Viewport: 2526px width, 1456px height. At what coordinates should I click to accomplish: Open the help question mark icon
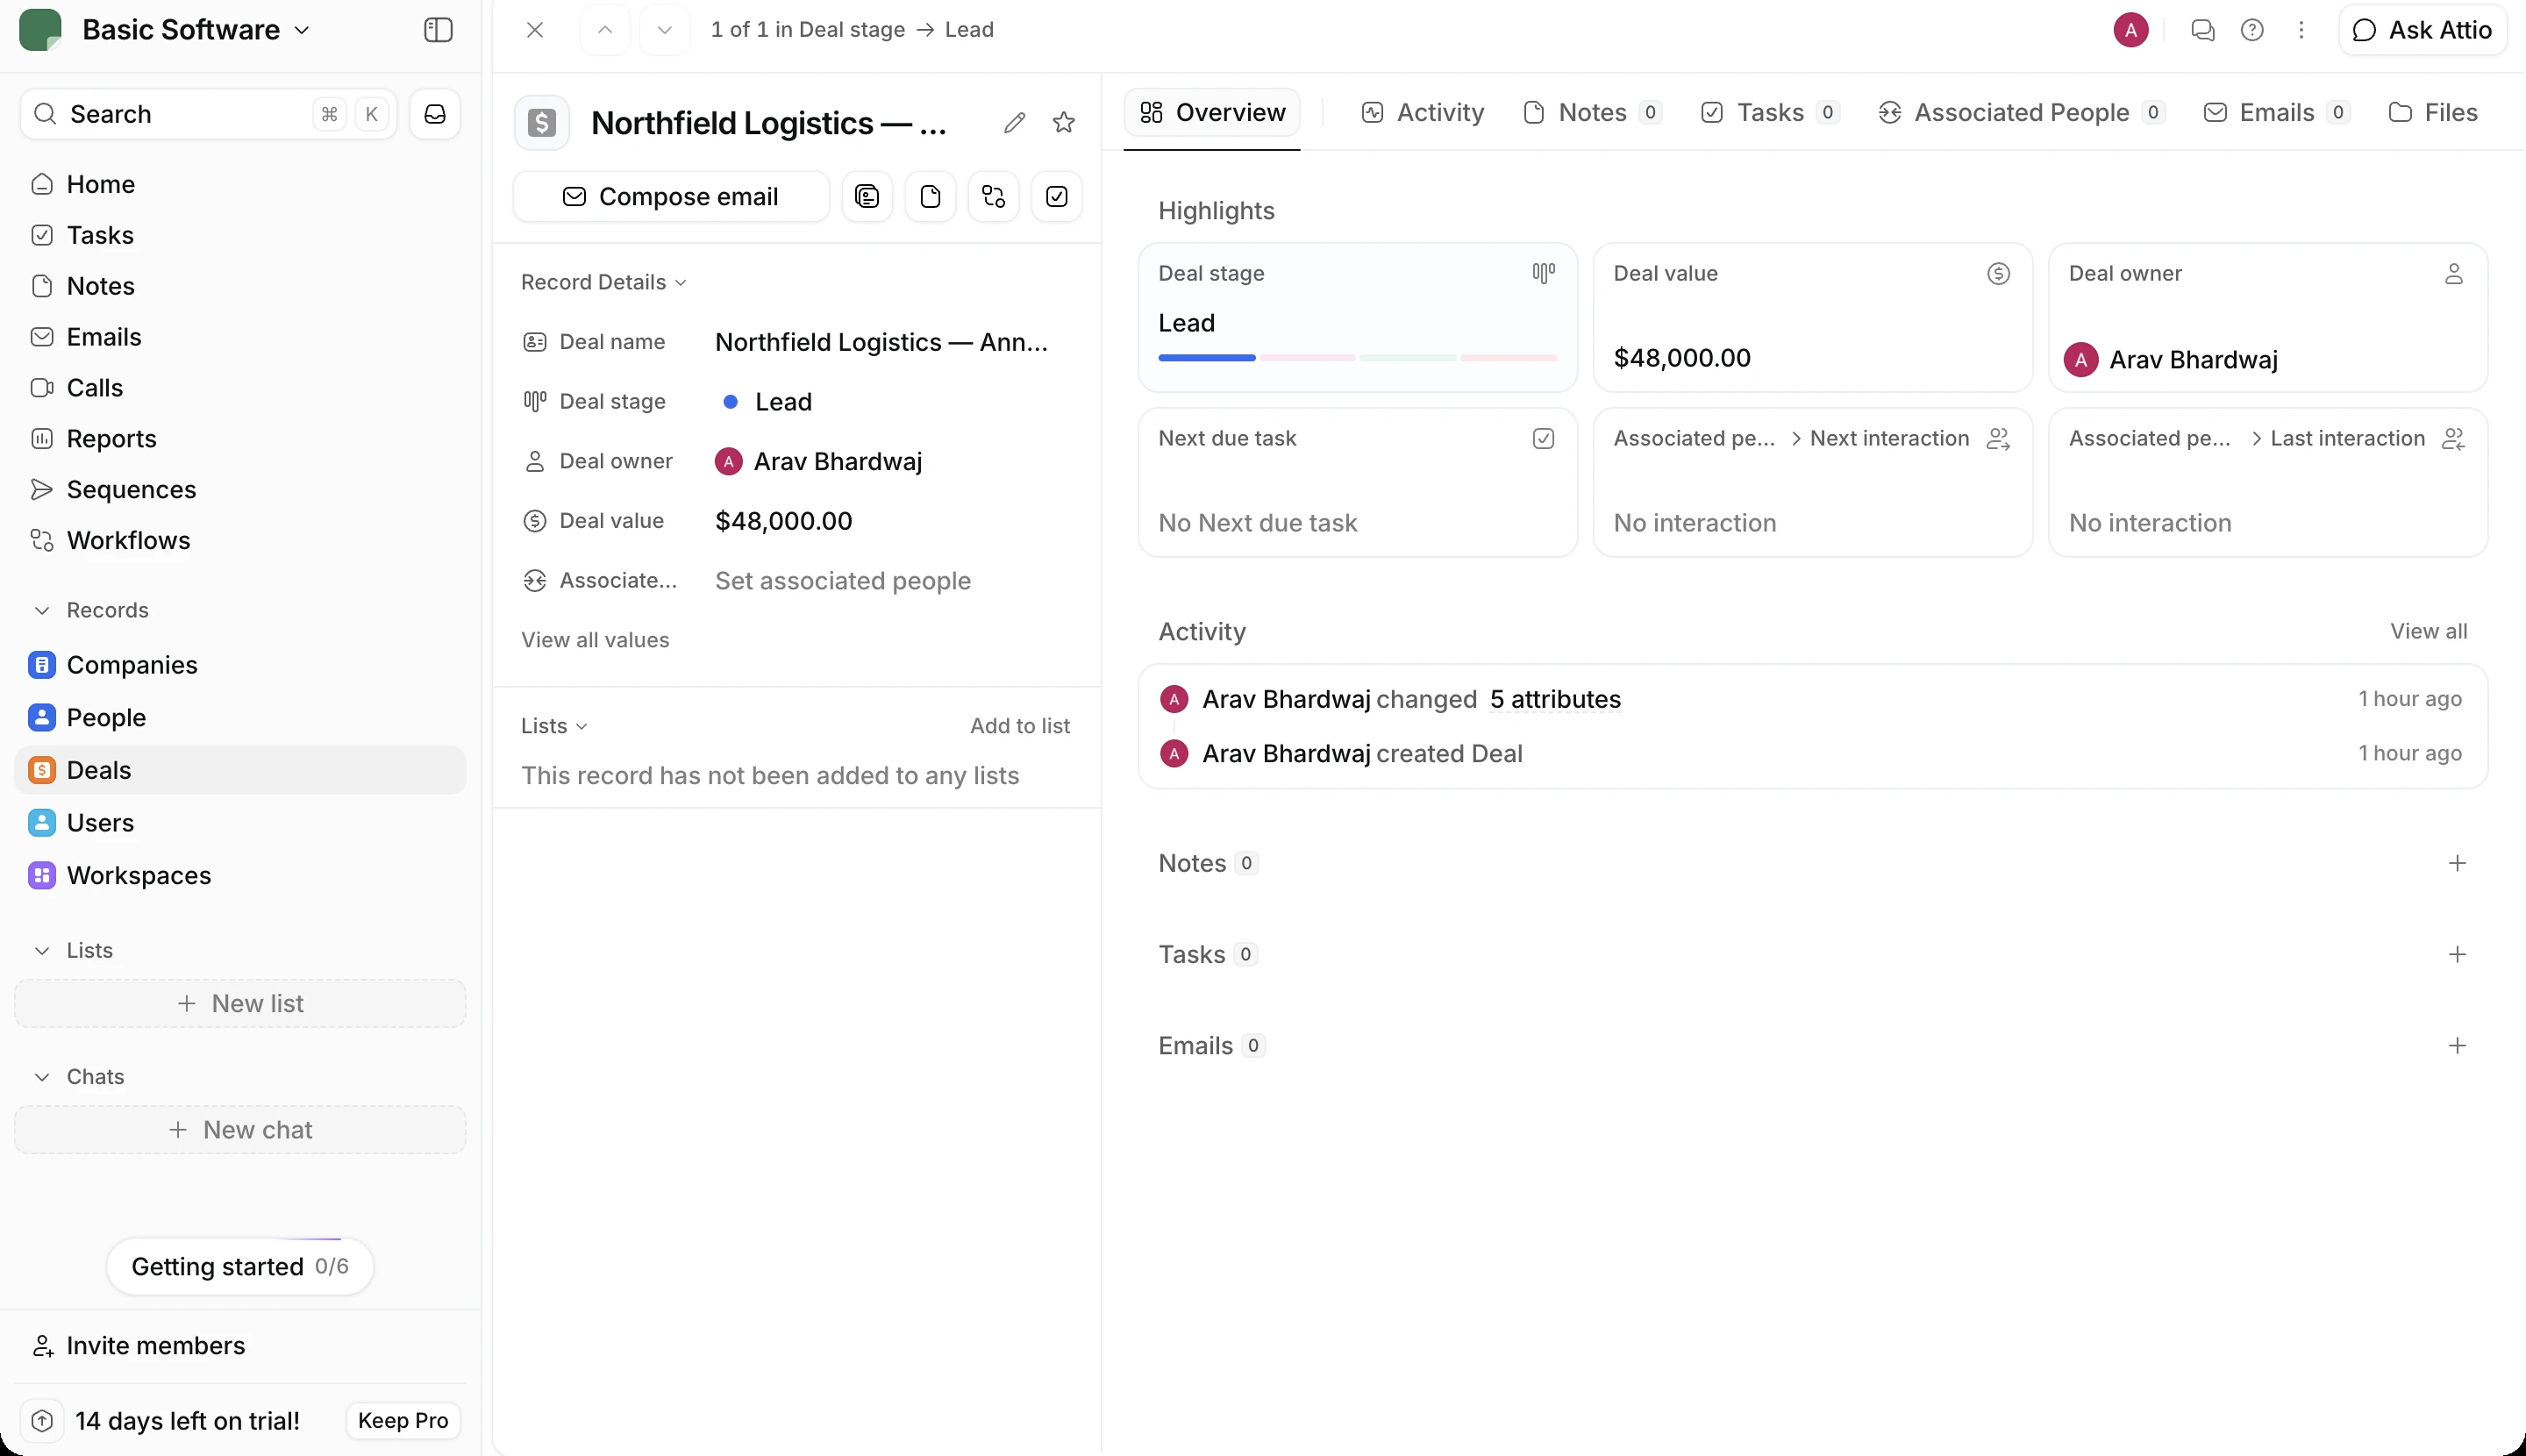[2252, 30]
